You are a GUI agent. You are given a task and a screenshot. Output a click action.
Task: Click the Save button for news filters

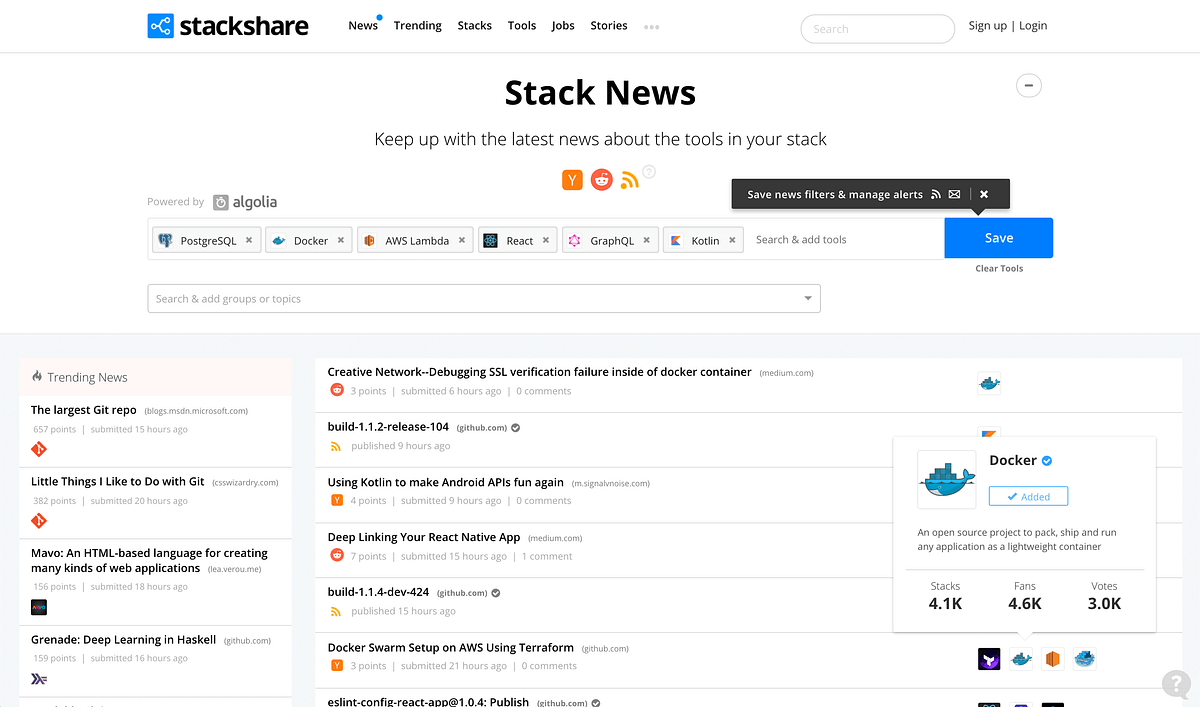click(x=998, y=237)
